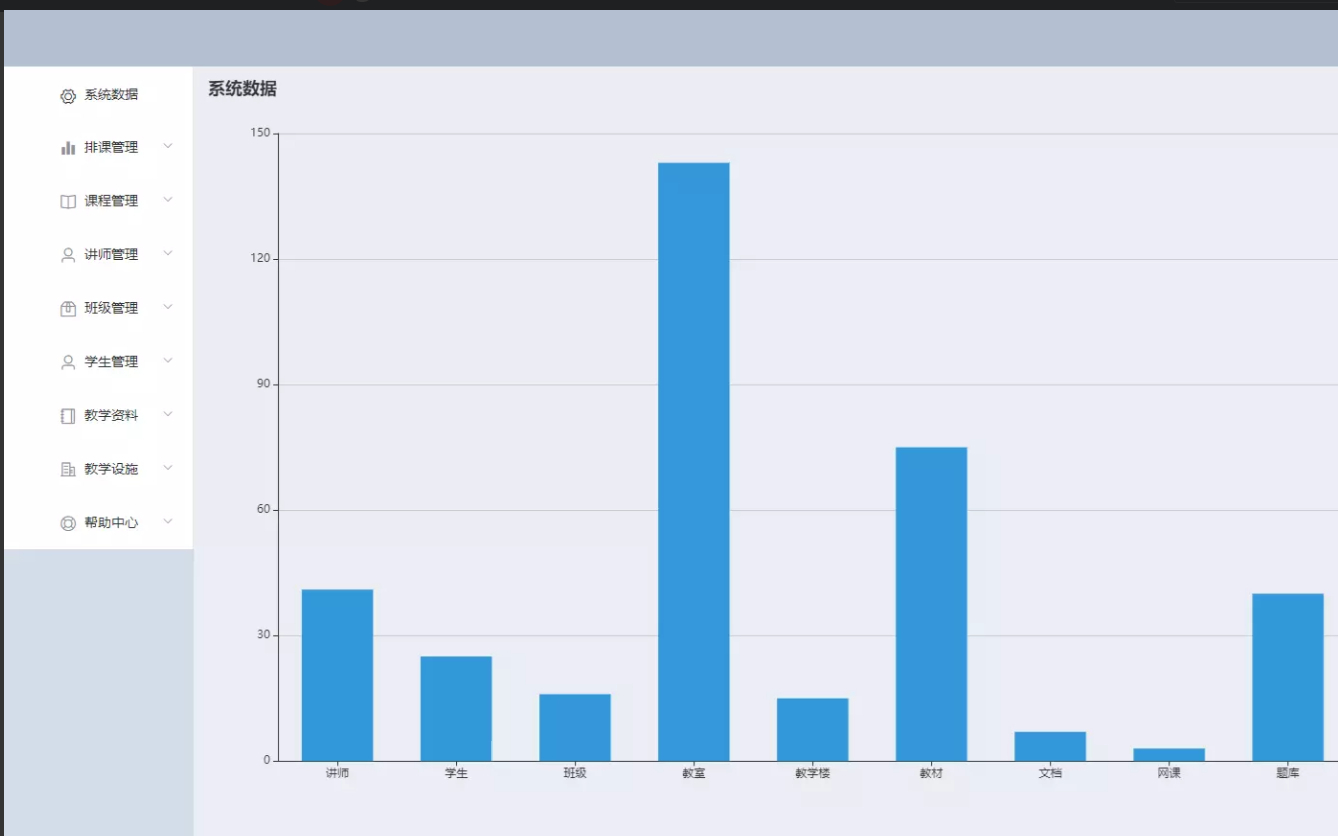The height and width of the screenshot is (836, 1338).
Task: Click the gear icon beside 系统数据
Action: (68, 96)
